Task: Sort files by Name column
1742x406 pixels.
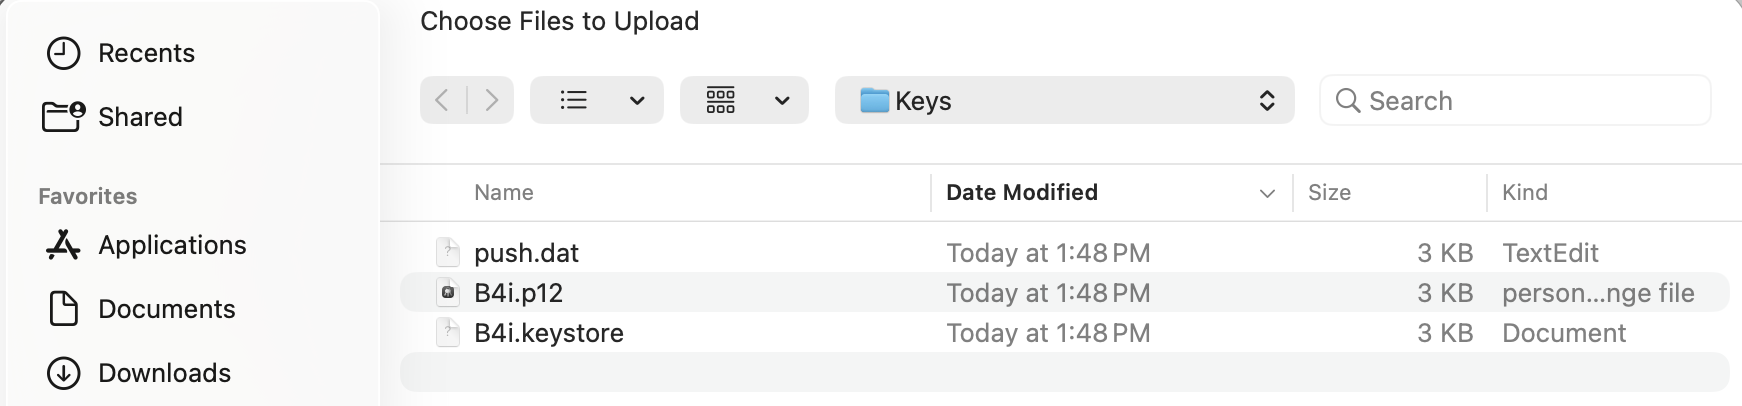Action: coord(504,193)
